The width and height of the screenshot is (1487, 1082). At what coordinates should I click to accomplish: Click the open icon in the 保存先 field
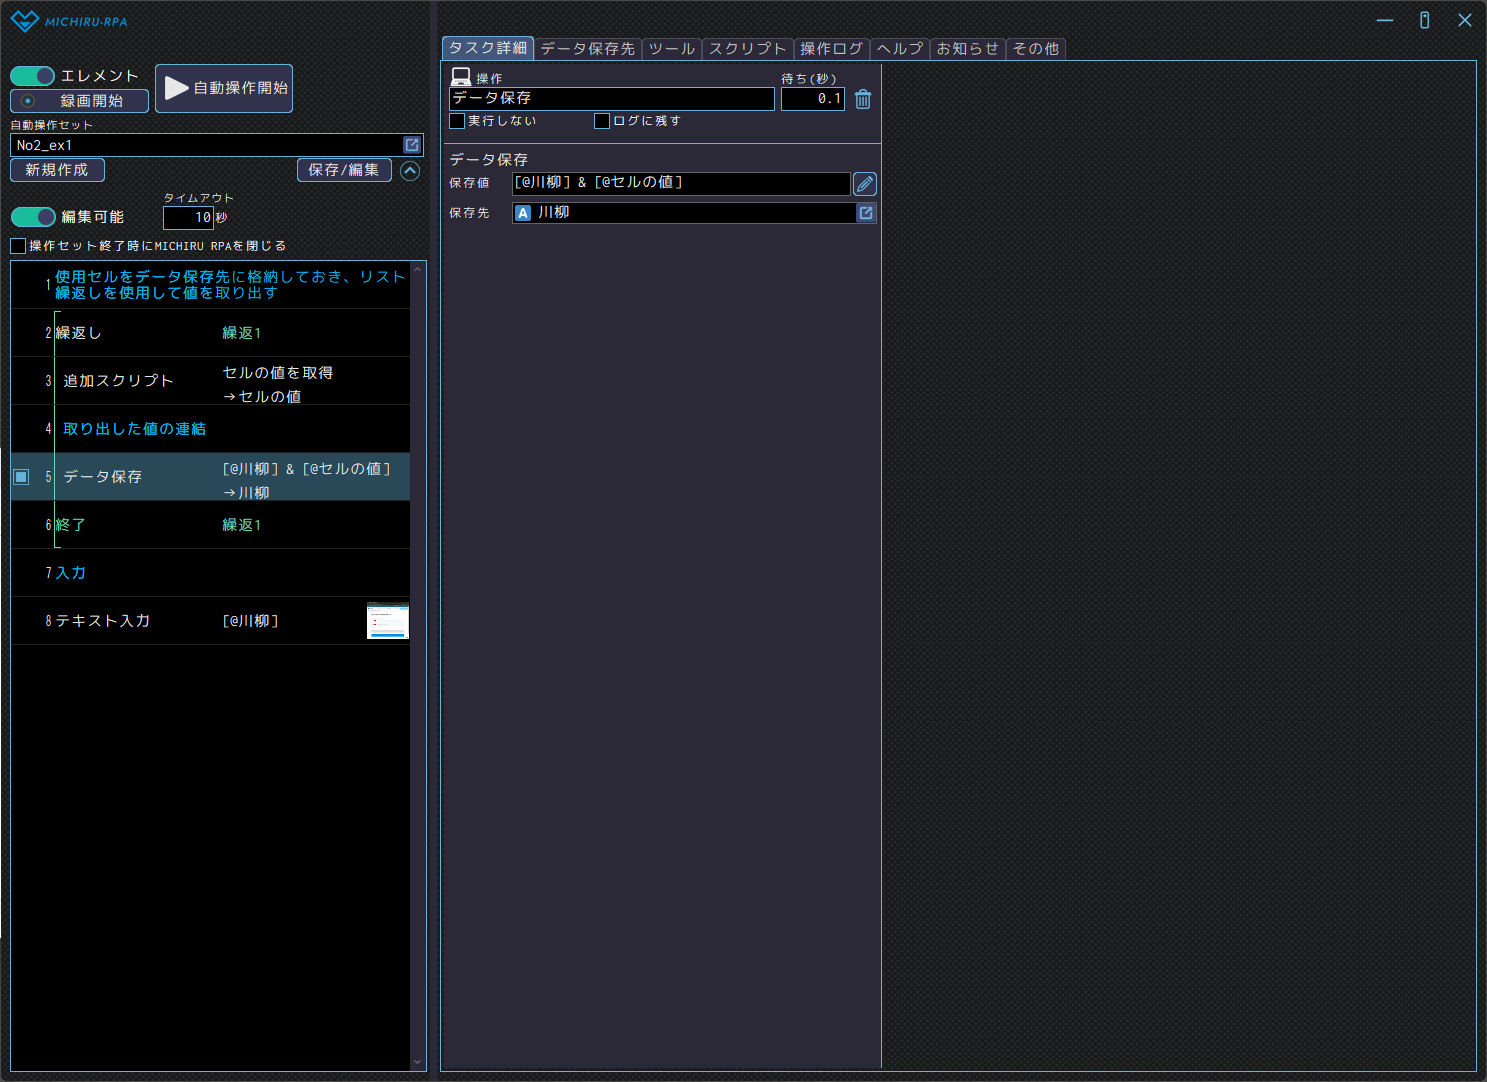[x=866, y=213]
